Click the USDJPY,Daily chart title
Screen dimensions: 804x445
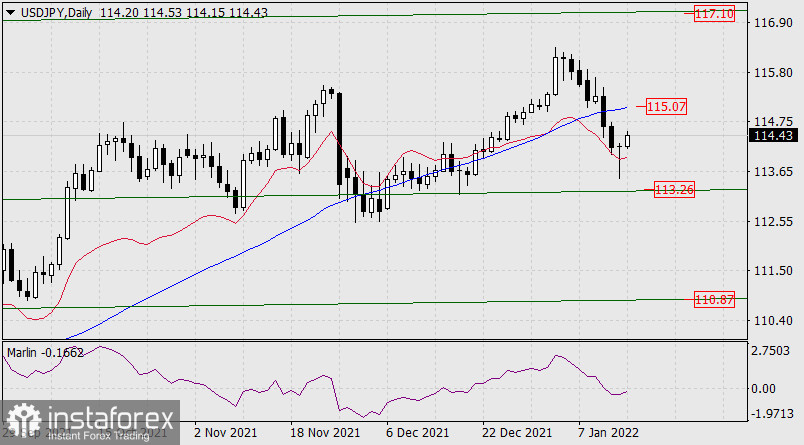coord(56,12)
